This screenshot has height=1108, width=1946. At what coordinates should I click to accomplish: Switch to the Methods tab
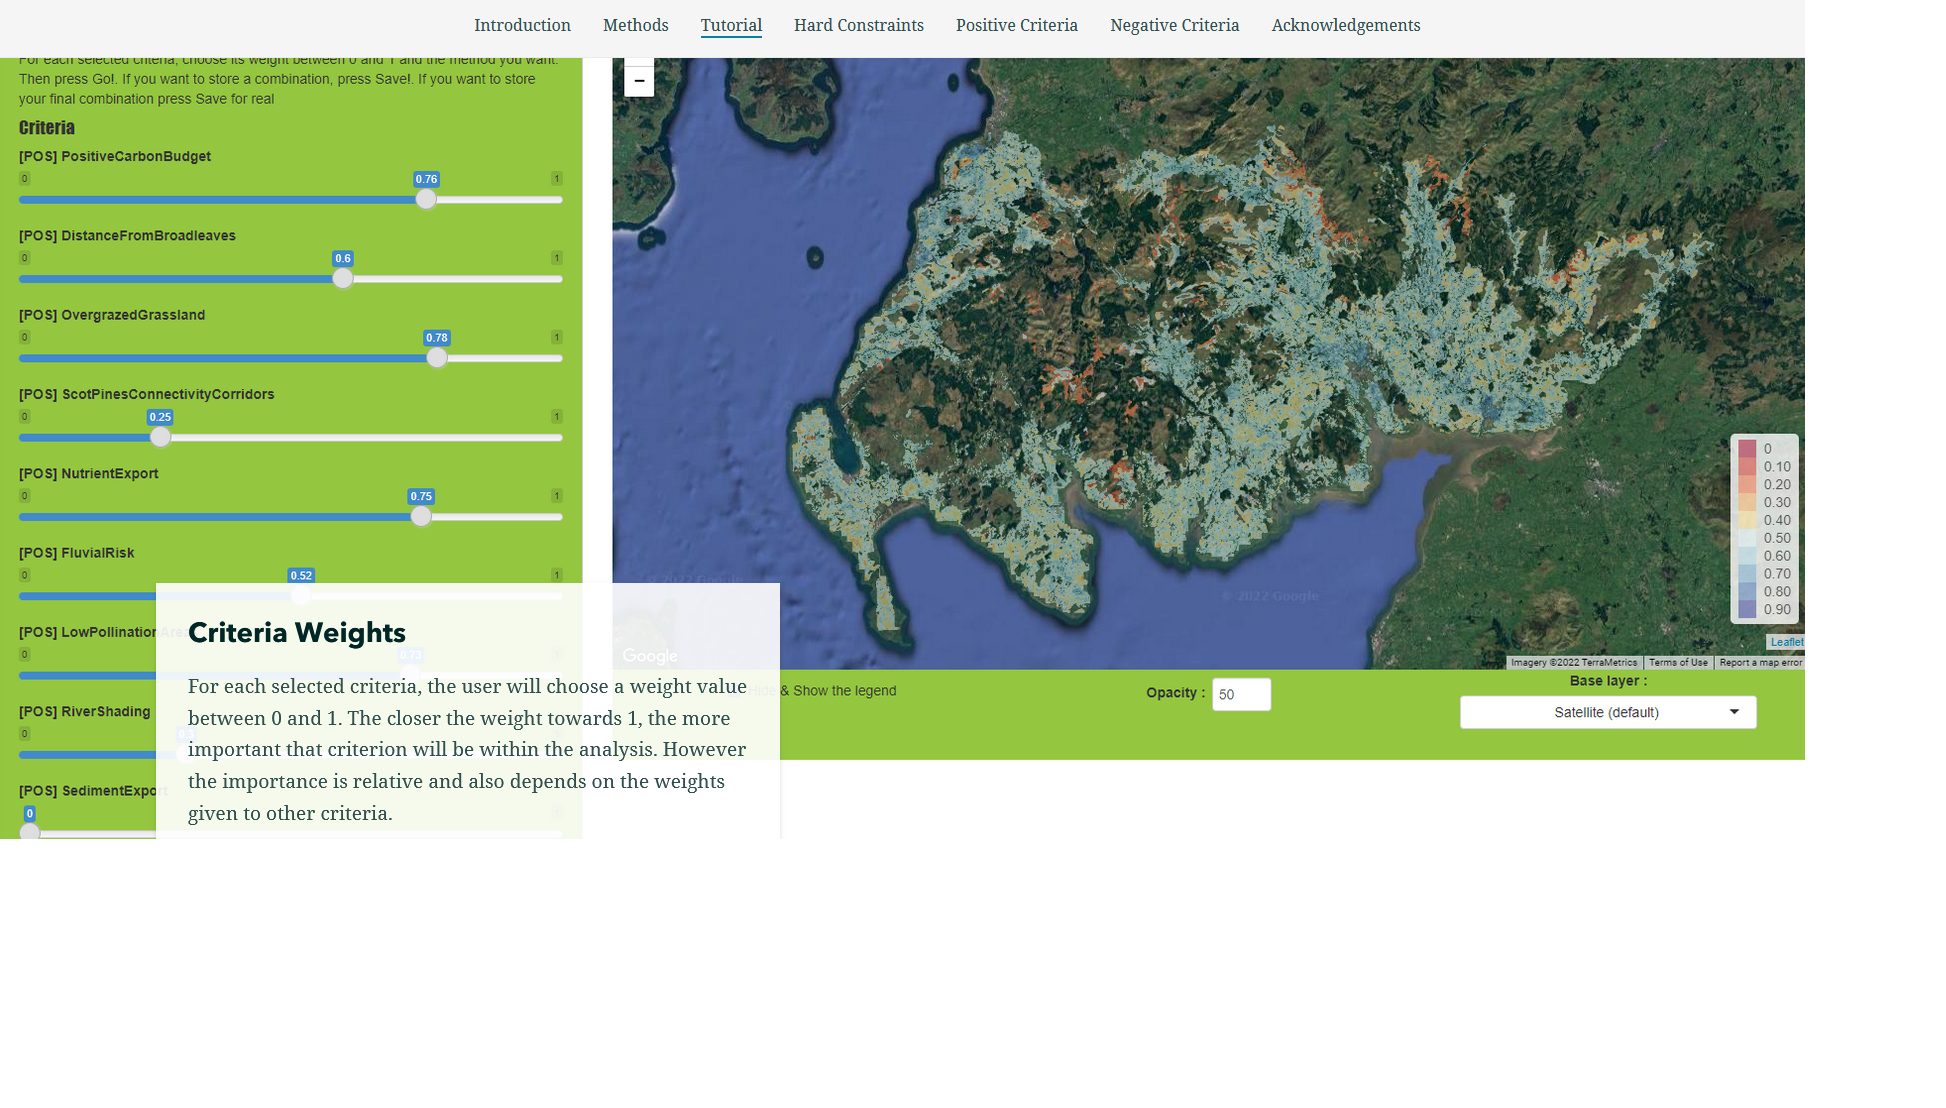(x=635, y=25)
